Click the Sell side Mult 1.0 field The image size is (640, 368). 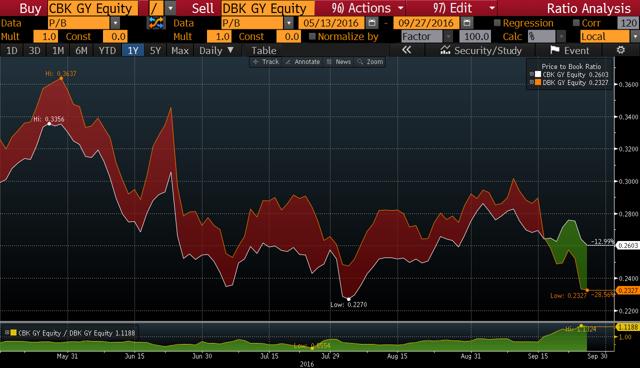pyautogui.click(x=219, y=37)
